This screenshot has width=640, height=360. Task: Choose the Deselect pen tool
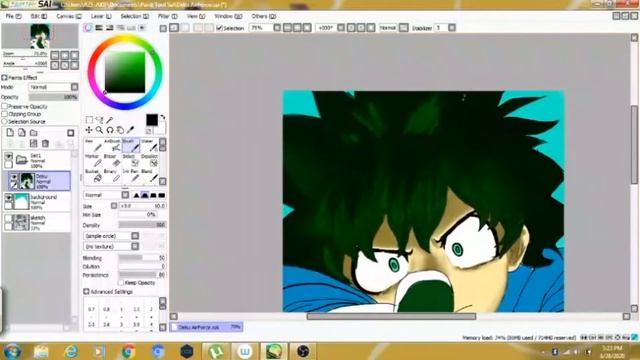[149, 160]
